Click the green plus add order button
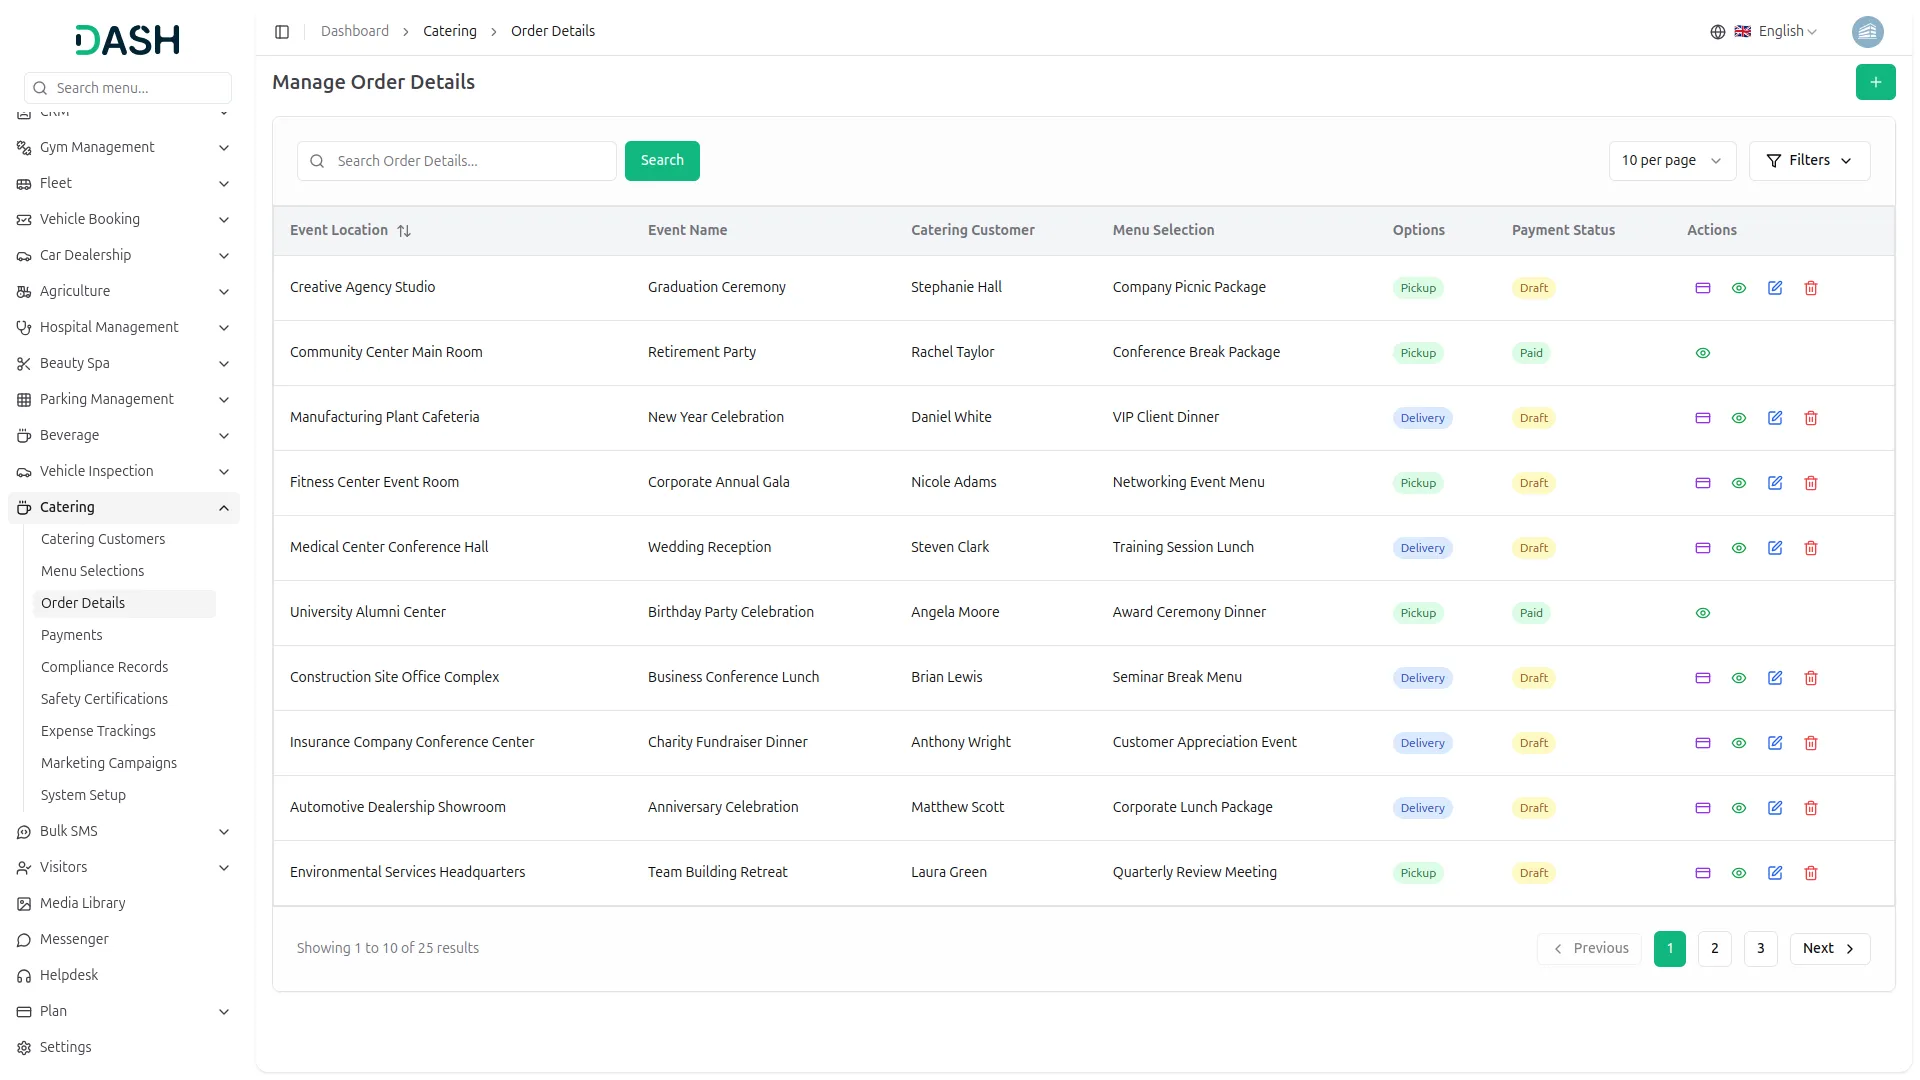This screenshot has height=1080, width=1920. coord(1874,82)
